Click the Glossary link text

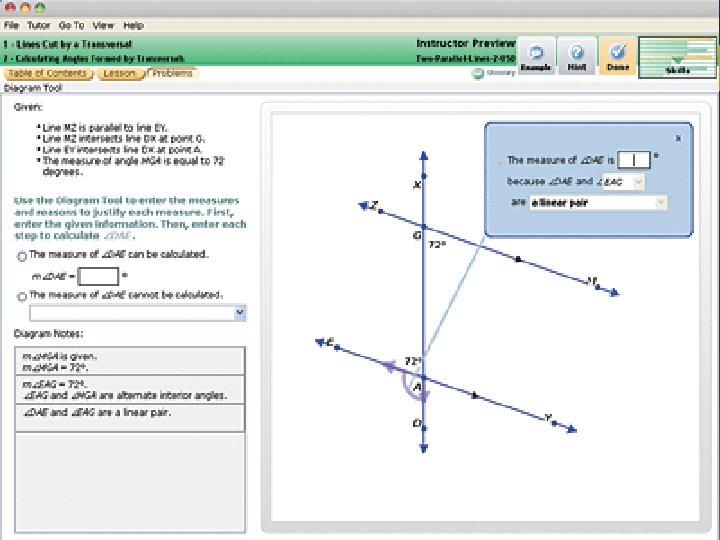pos(501,73)
